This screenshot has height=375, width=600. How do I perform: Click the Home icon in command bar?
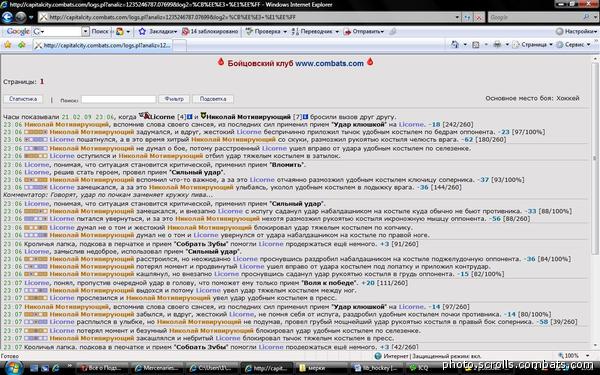455,45
